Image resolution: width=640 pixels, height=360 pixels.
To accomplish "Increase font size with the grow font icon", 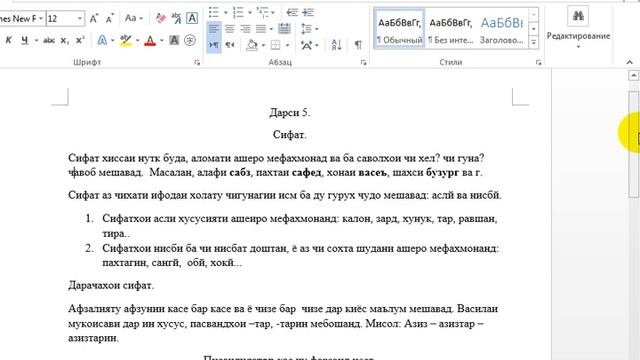I will click(94, 18).
